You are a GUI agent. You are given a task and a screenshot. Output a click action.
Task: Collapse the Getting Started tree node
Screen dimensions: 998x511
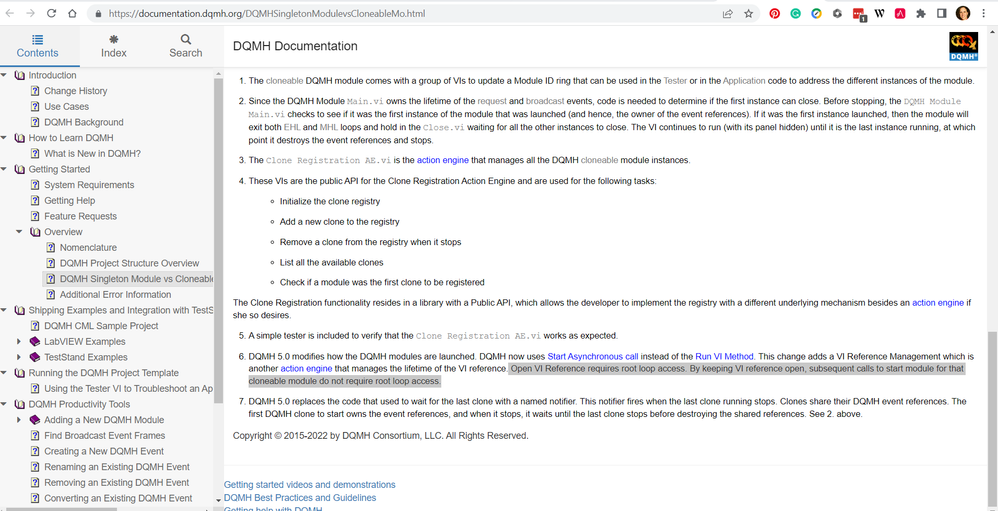pos(4,169)
